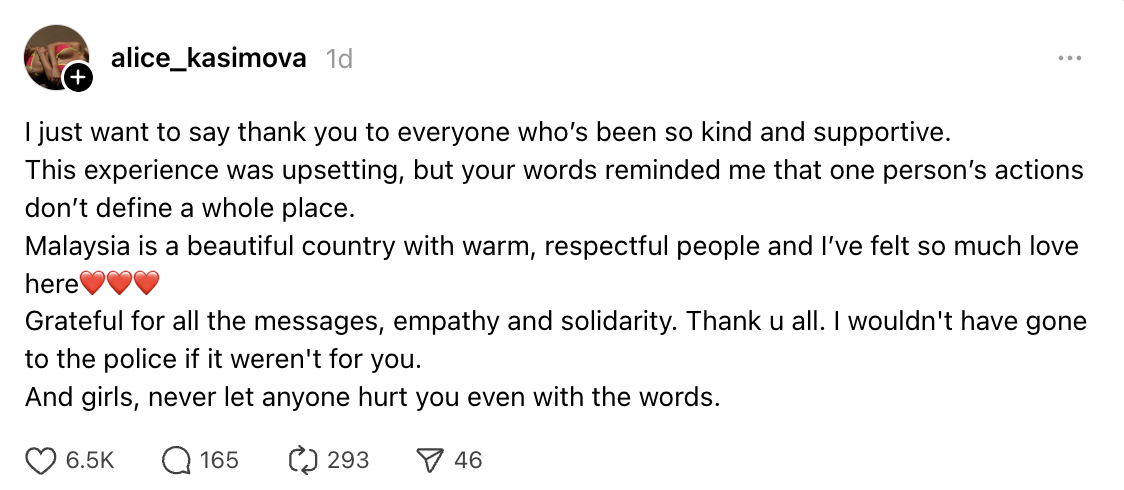Click the final line "And girls, never let anyone"
The height and width of the screenshot is (490, 1124).
pos(372,397)
